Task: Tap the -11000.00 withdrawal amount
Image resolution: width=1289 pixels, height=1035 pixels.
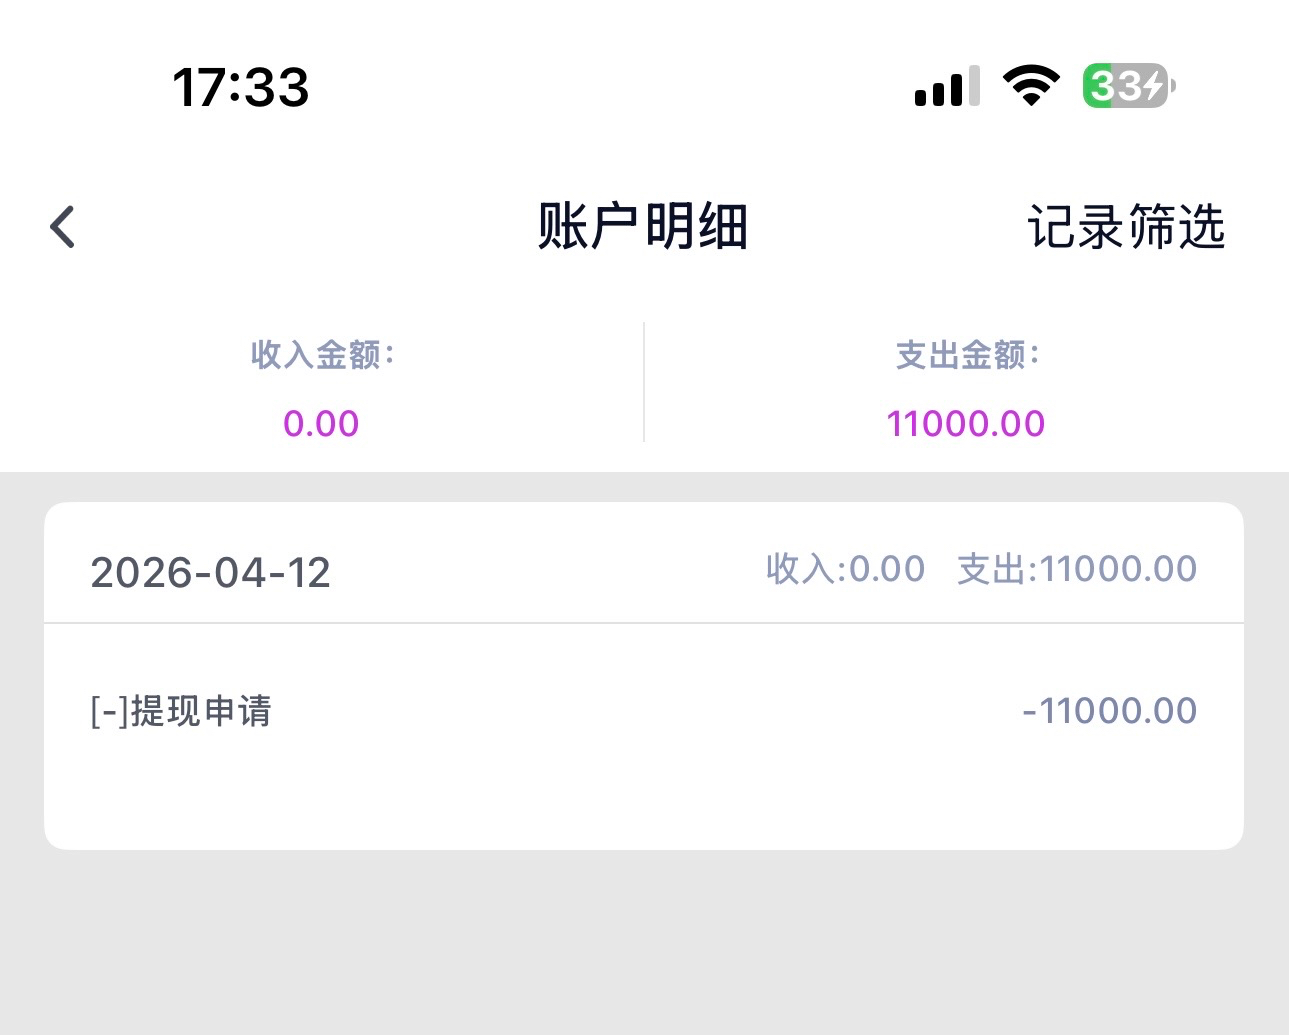Action: point(1109,711)
